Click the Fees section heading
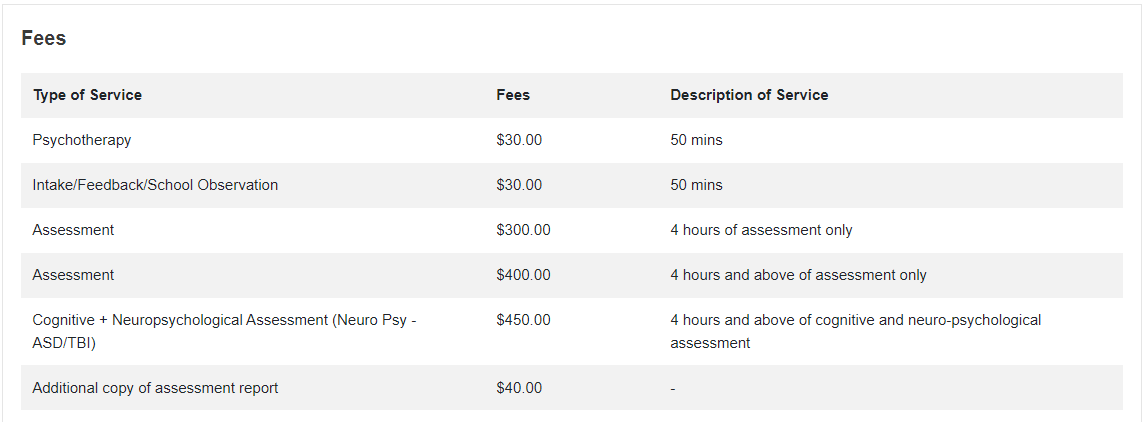The width and height of the screenshot is (1143, 422). pos(44,39)
